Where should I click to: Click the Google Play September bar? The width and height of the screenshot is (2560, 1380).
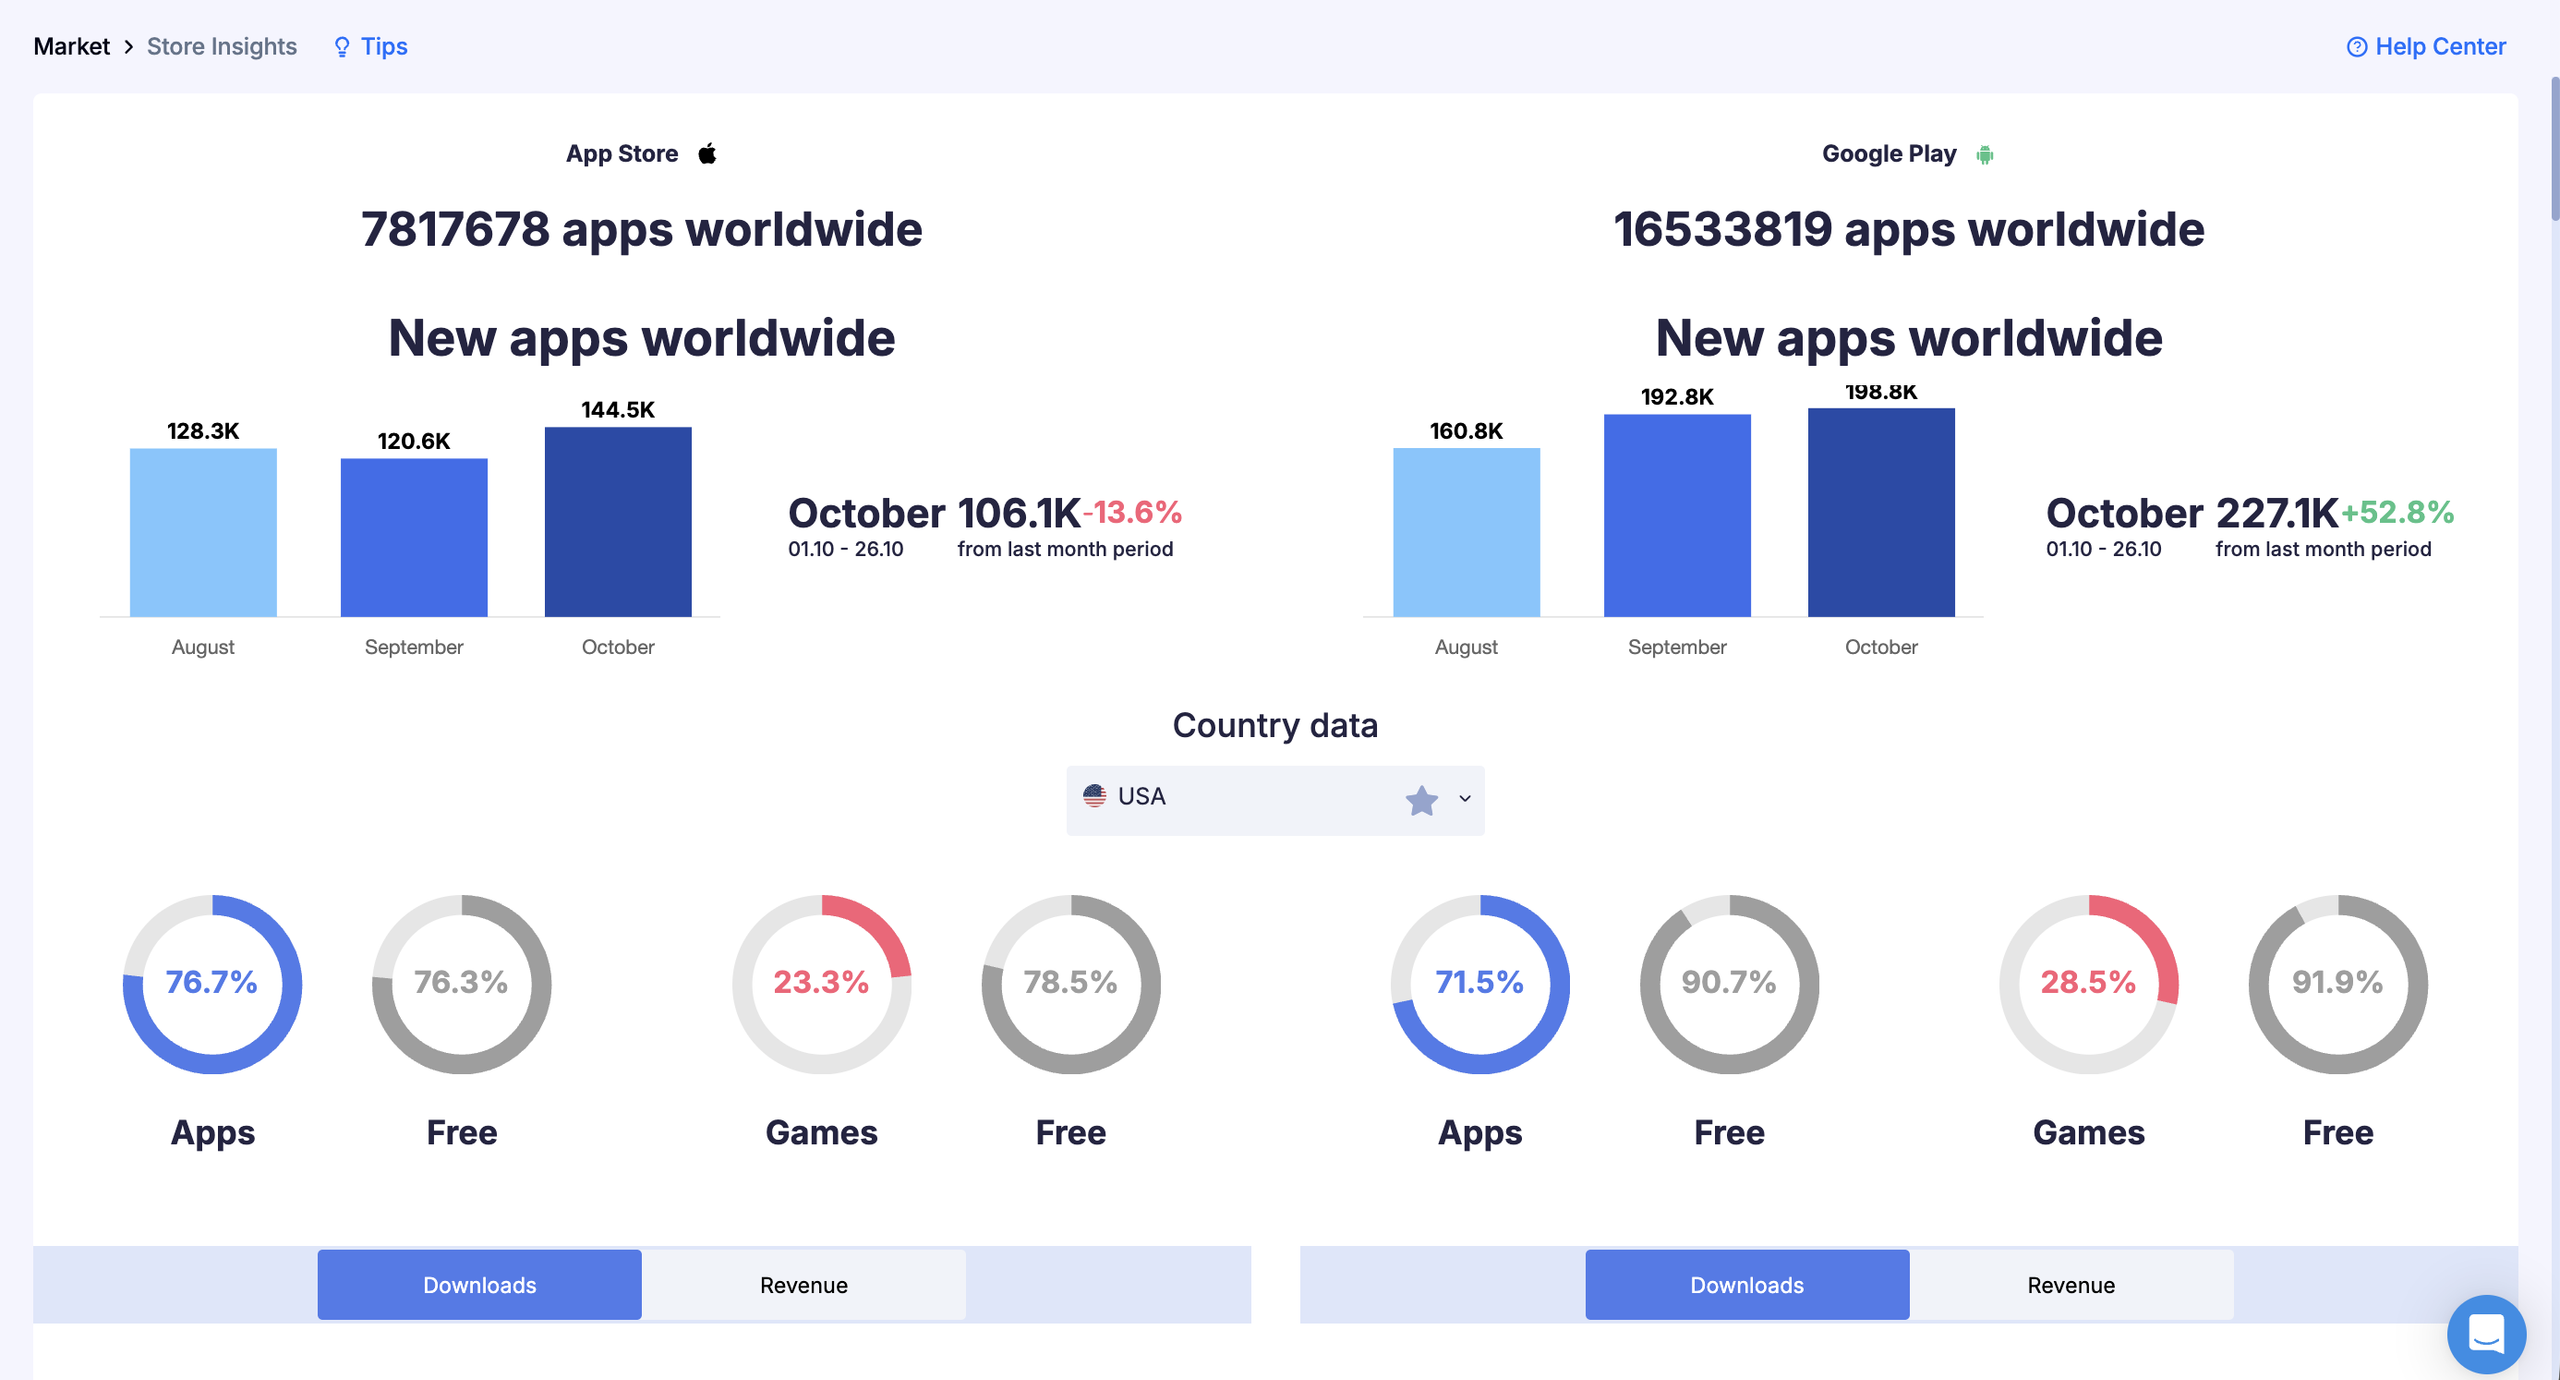pyautogui.click(x=1677, y=516)
